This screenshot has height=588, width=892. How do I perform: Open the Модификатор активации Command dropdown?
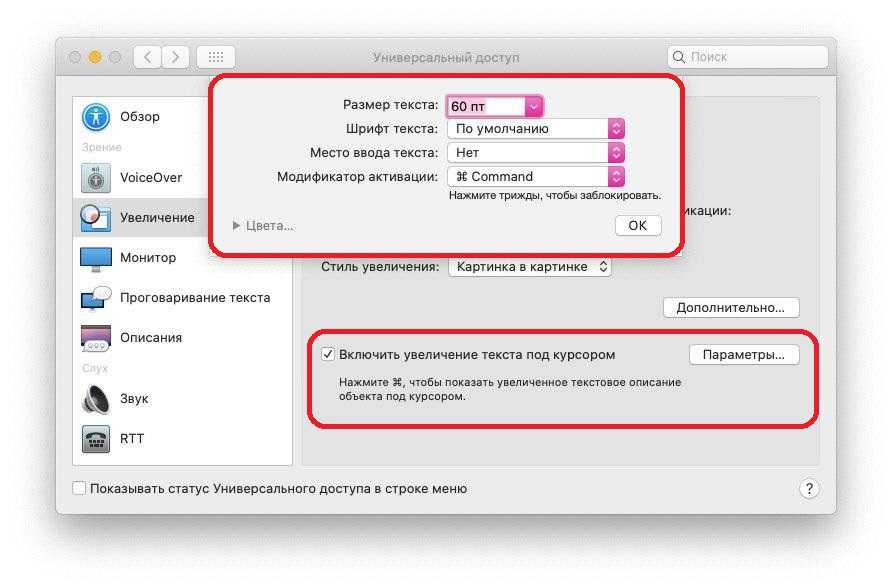536,177
